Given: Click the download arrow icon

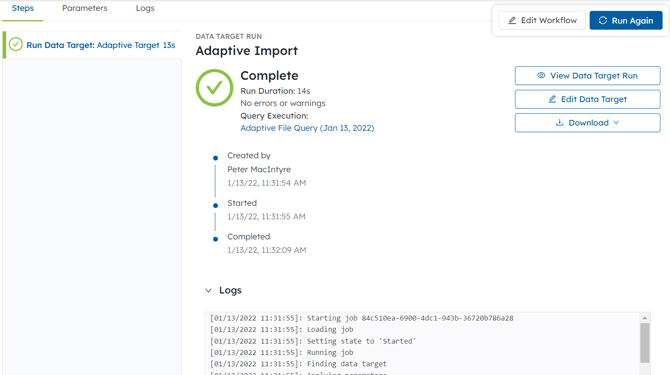Looking at the screenshot, I should click(559, 123).
